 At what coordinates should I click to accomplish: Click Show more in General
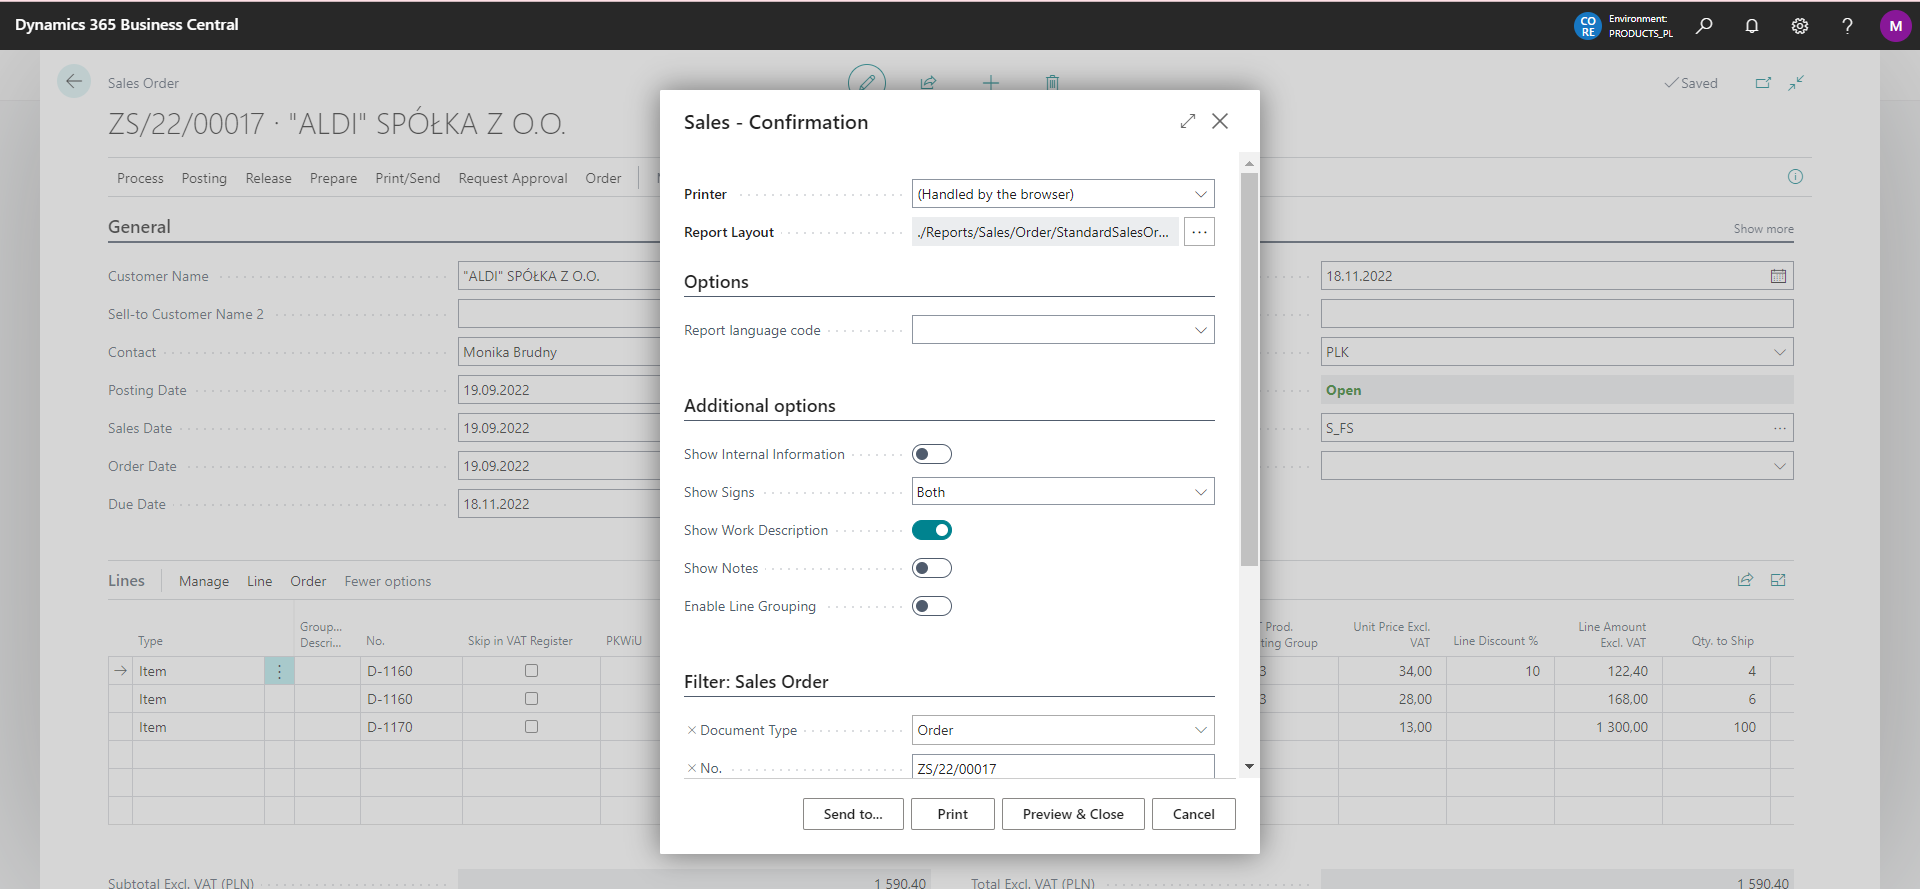coord(1763,229)
